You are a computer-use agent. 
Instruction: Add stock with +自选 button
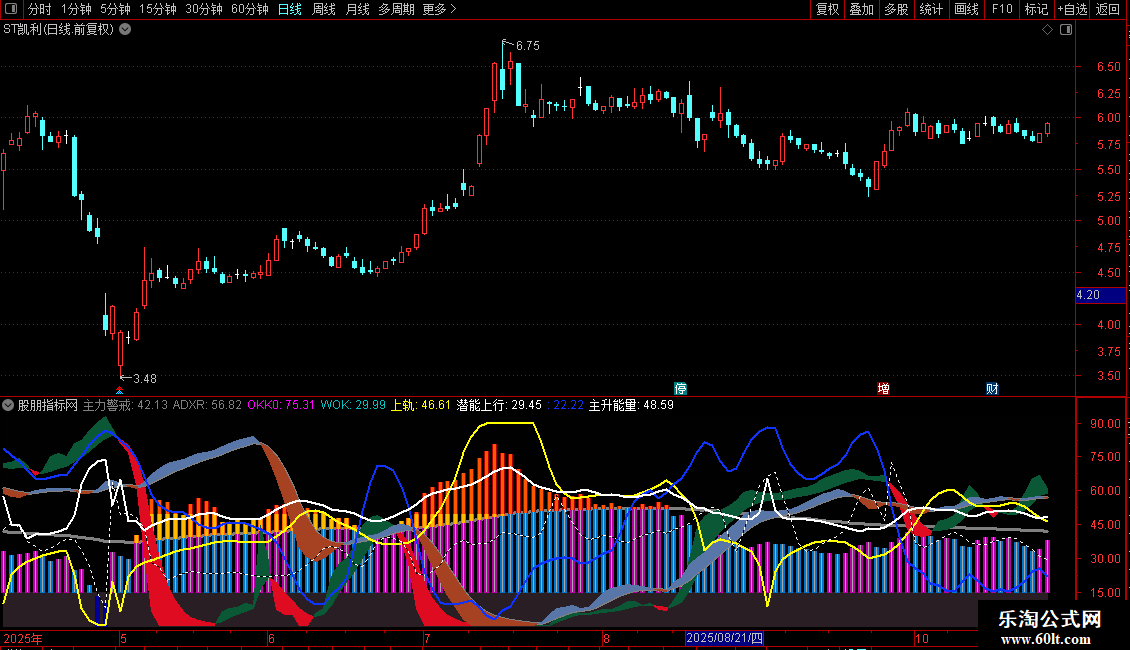tap(1072, 9)
